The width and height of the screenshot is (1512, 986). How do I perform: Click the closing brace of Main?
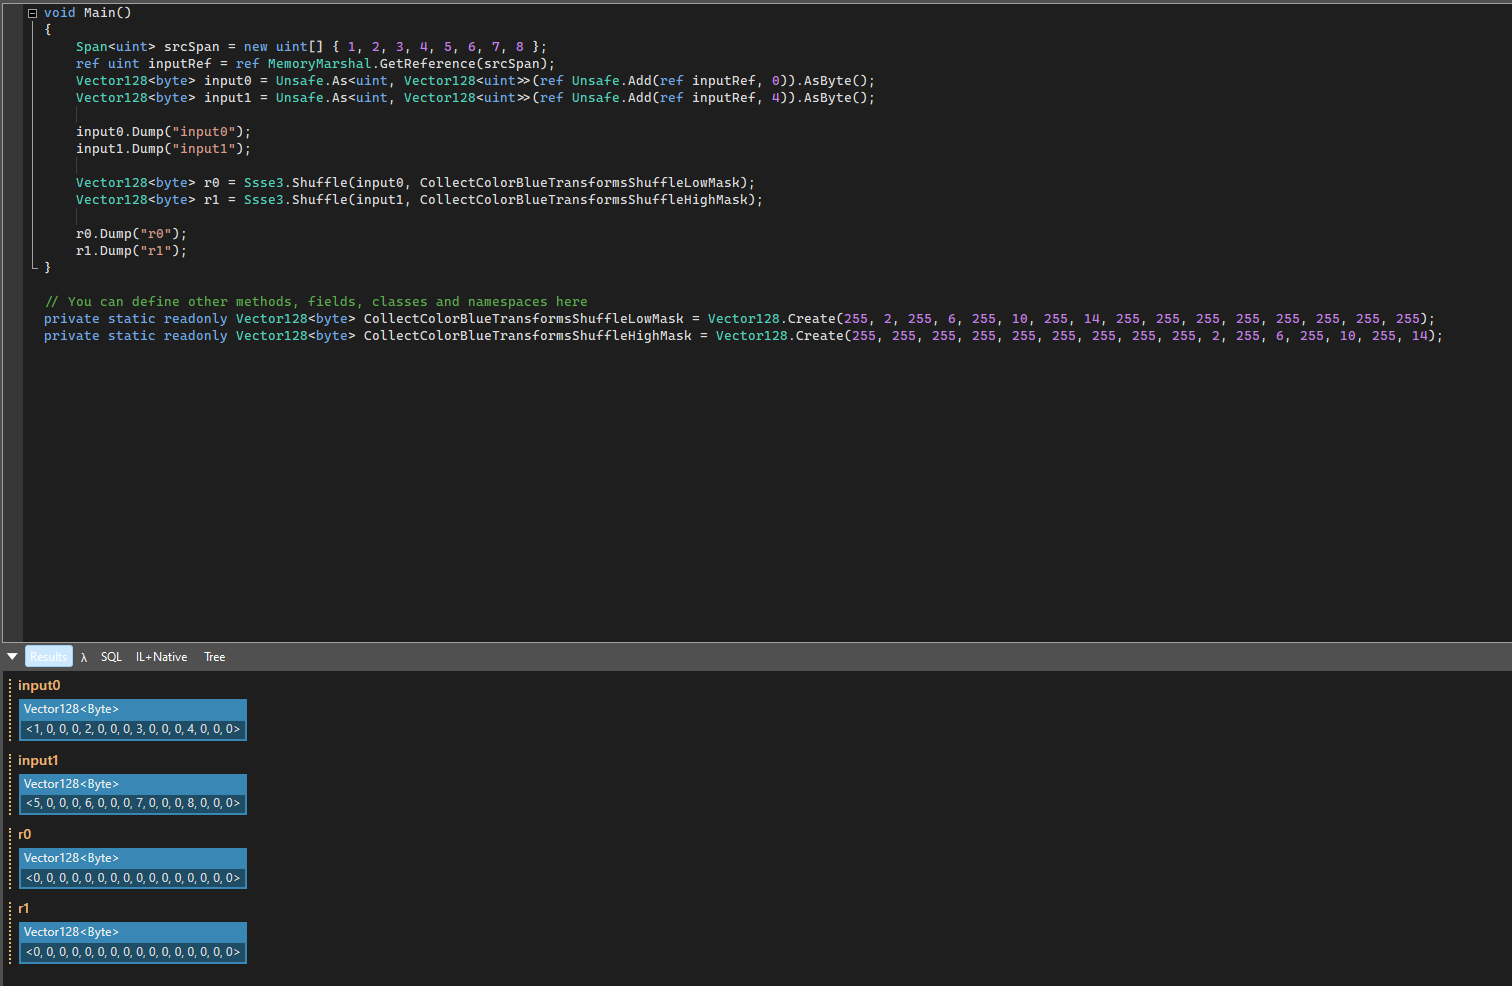47,268
